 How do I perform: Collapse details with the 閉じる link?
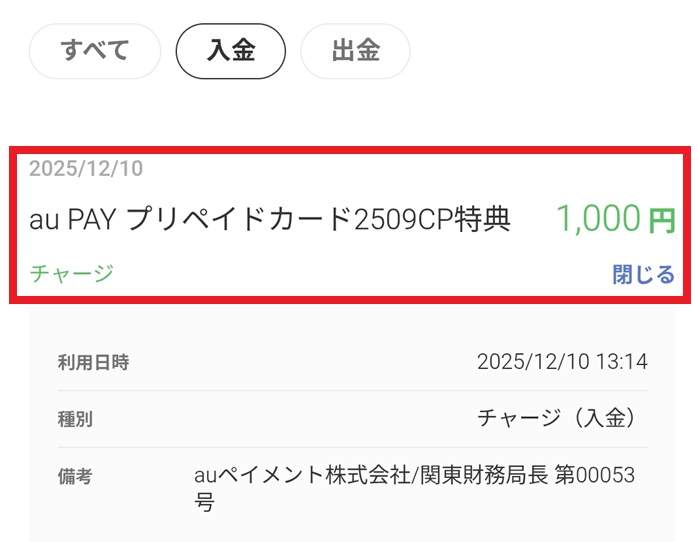pos(644,275)
